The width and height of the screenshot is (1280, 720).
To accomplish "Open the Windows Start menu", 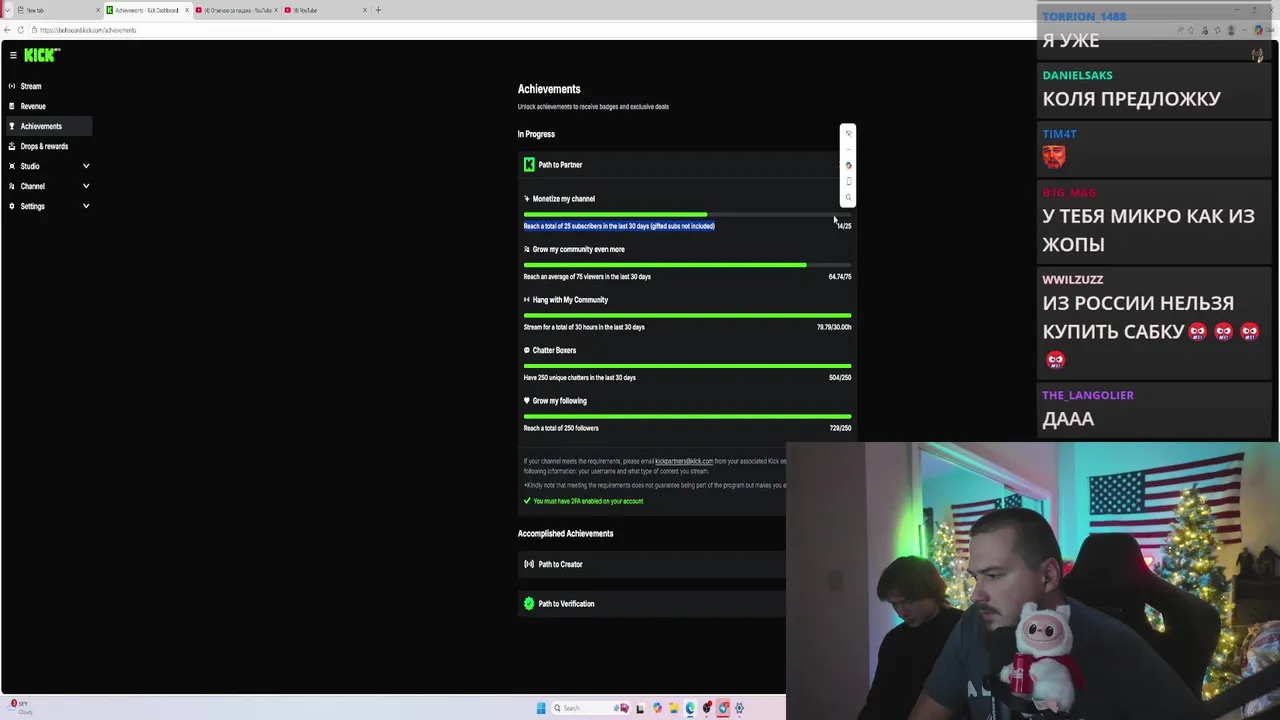I will click(x=541, y=708).
